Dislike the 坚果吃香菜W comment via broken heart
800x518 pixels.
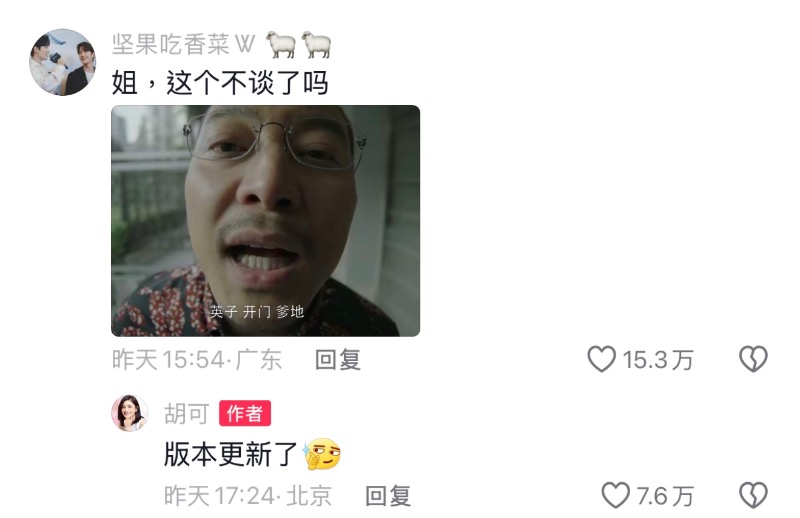(753, 359)
